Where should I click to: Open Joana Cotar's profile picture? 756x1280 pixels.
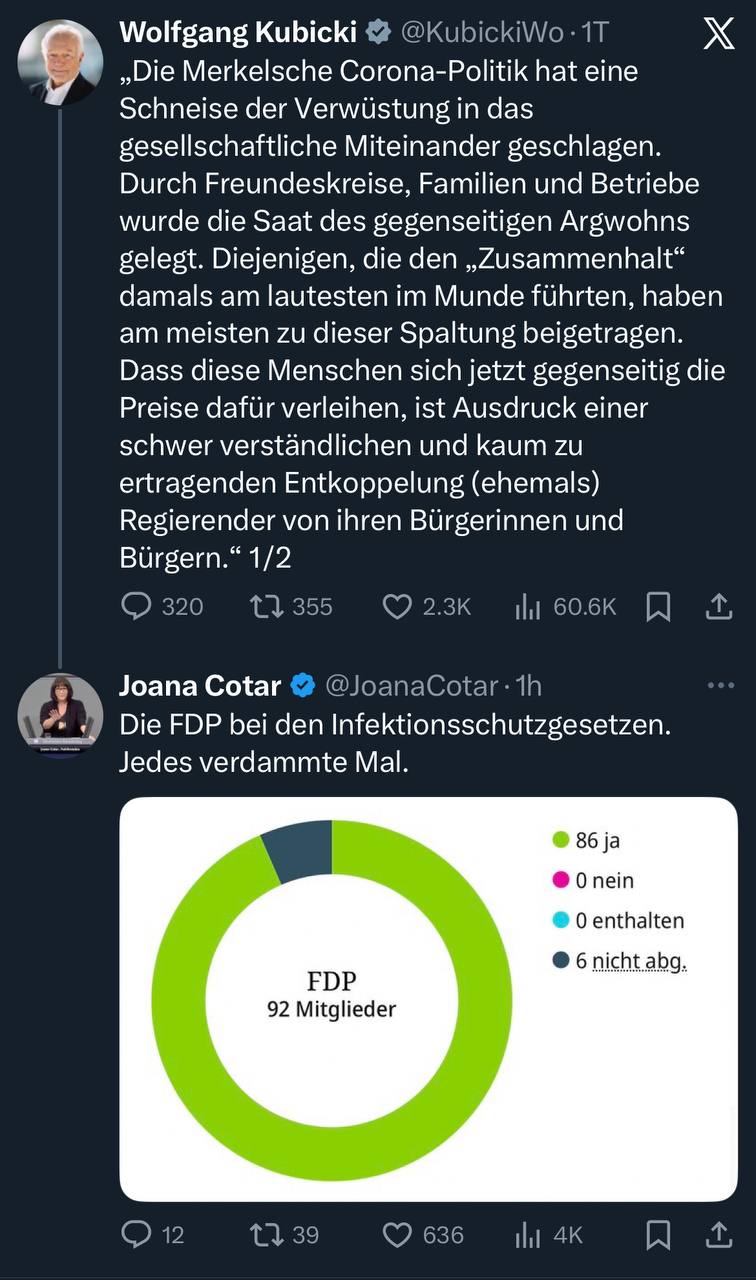point(60,716)
